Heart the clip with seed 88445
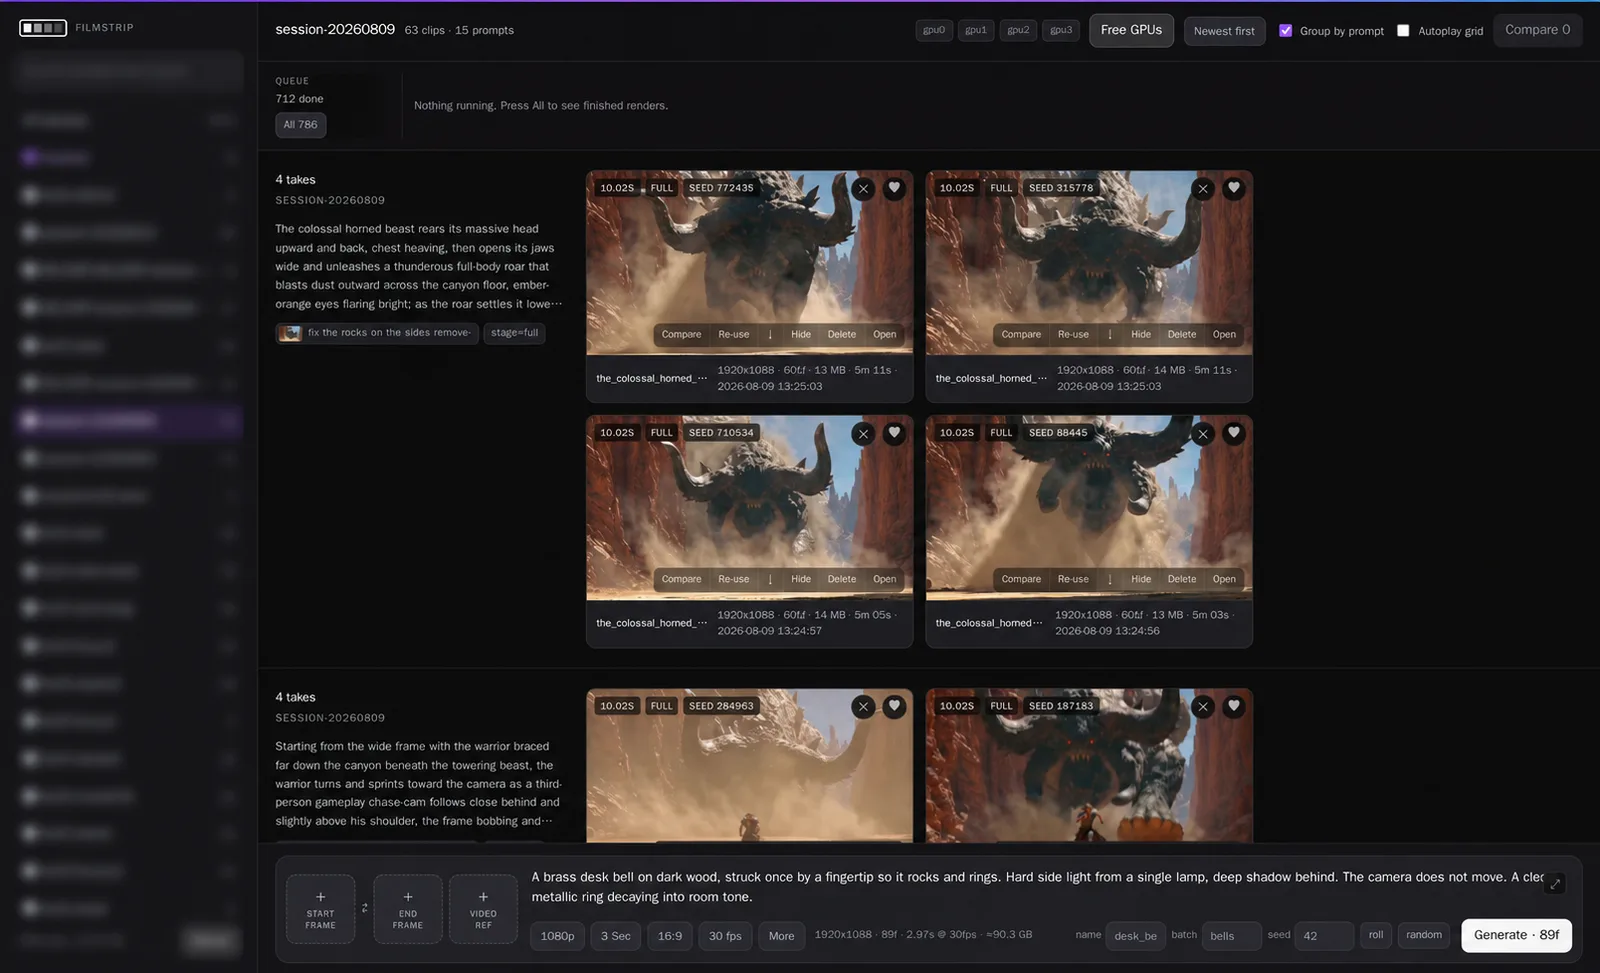 pos(1234,433)
